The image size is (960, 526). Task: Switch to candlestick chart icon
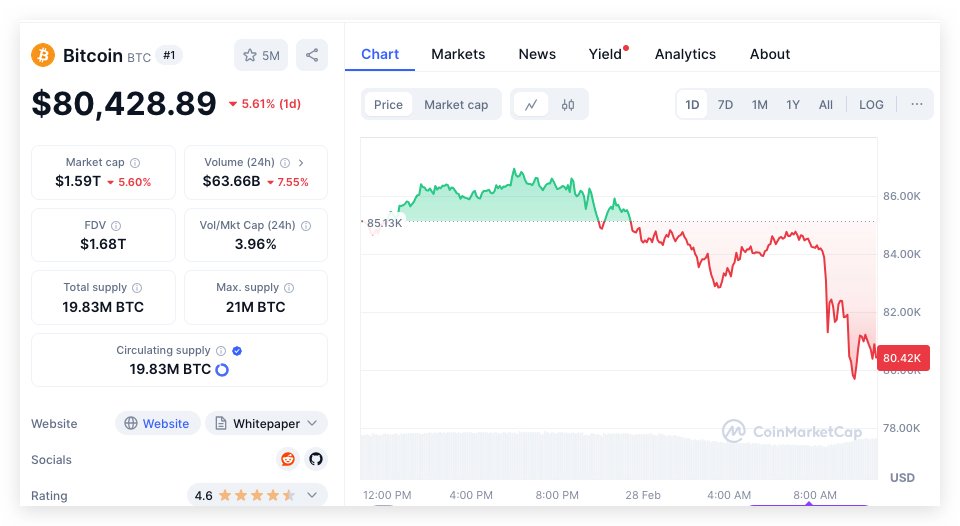point(568,104)
